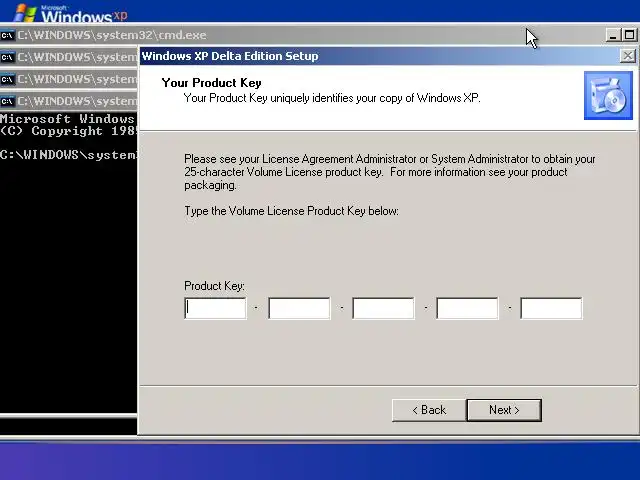Go back with the Back button
The image size is (640, 480).
tap(429, 410)
